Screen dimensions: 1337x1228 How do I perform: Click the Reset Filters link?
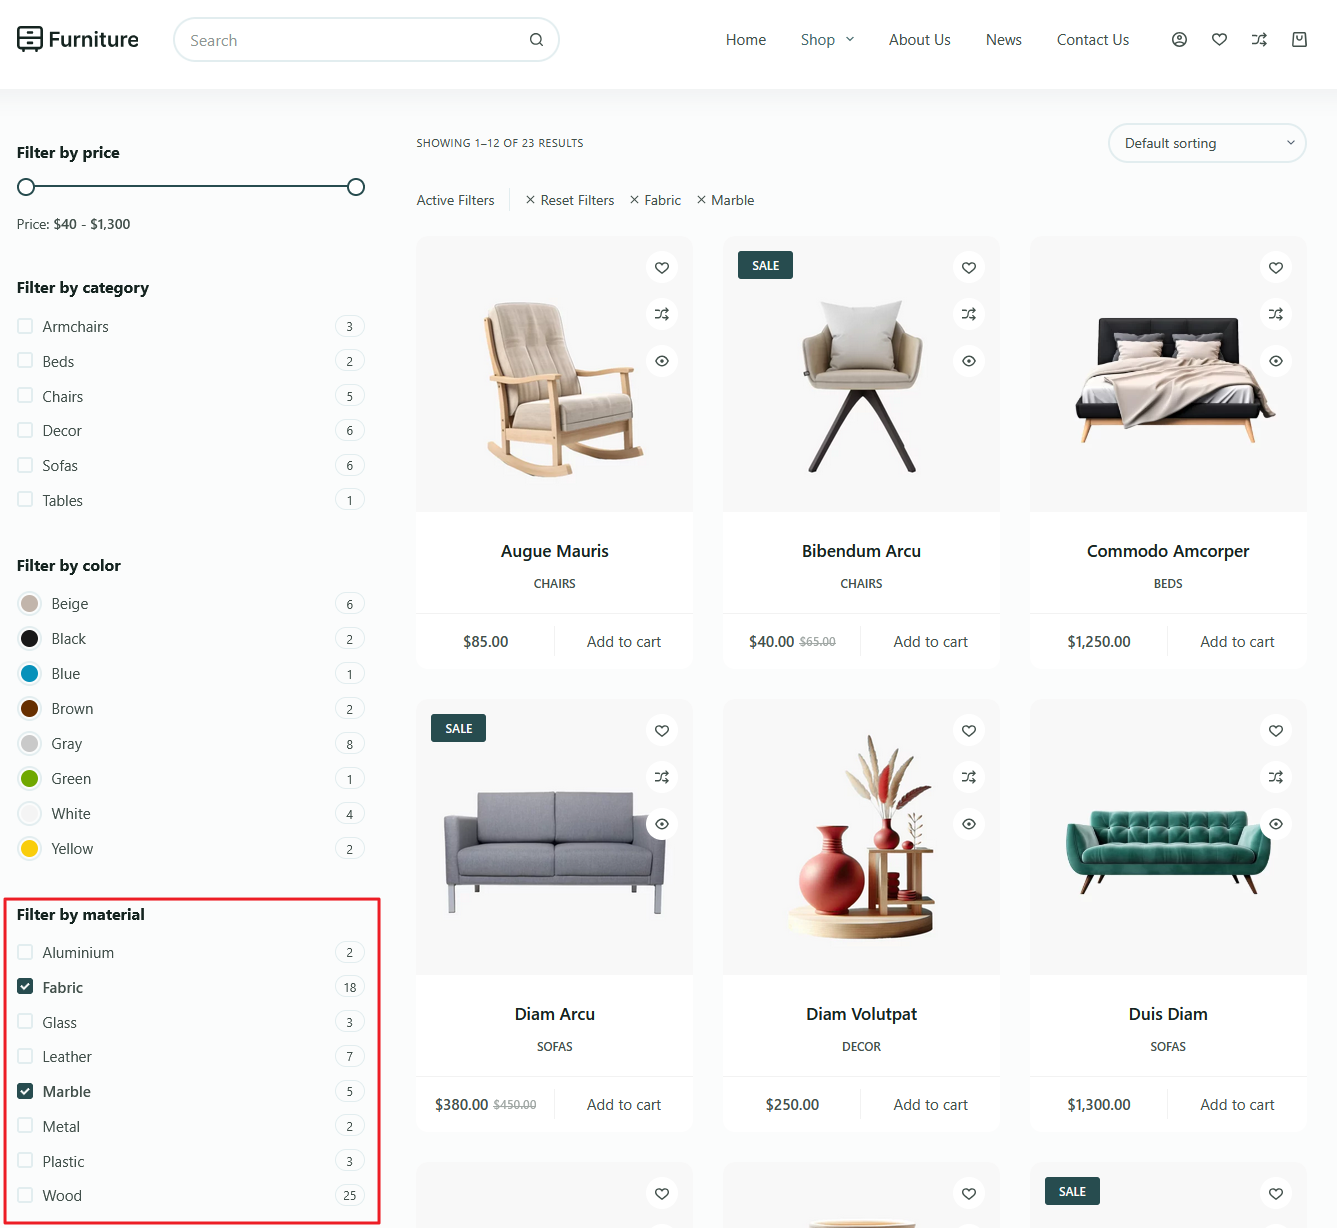click(x=576, y=199)
